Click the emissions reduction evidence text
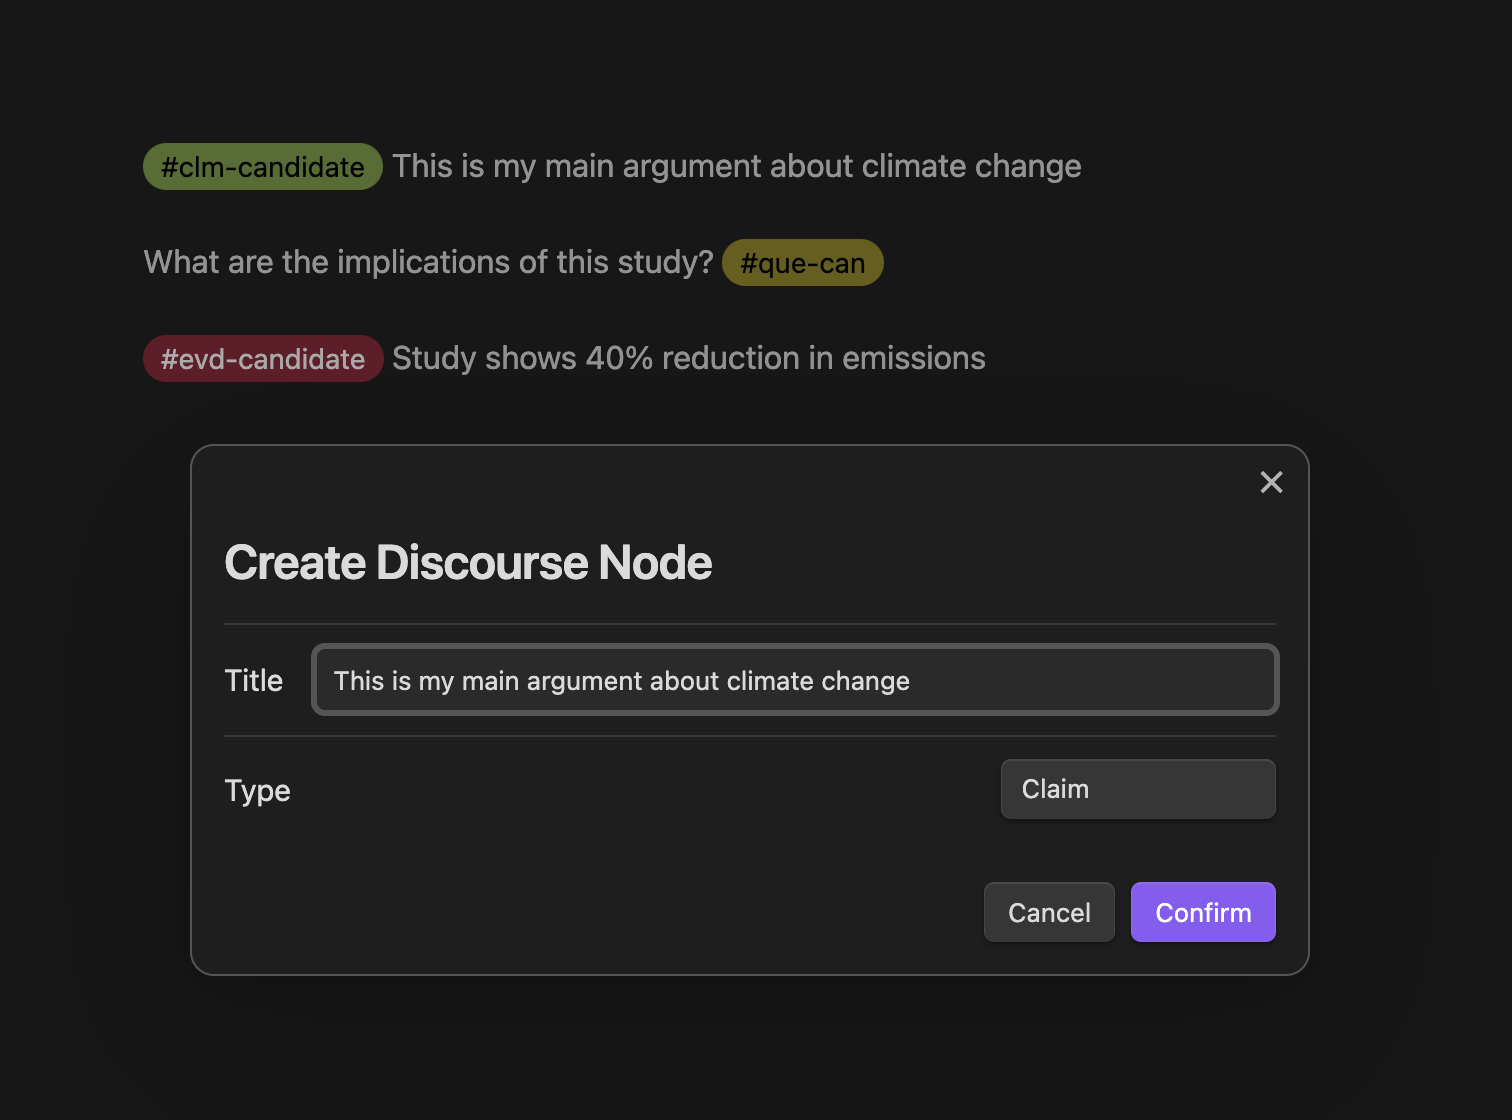Screen dimensions: 1512x1120 pyautogui.click(x=688, y=358)
